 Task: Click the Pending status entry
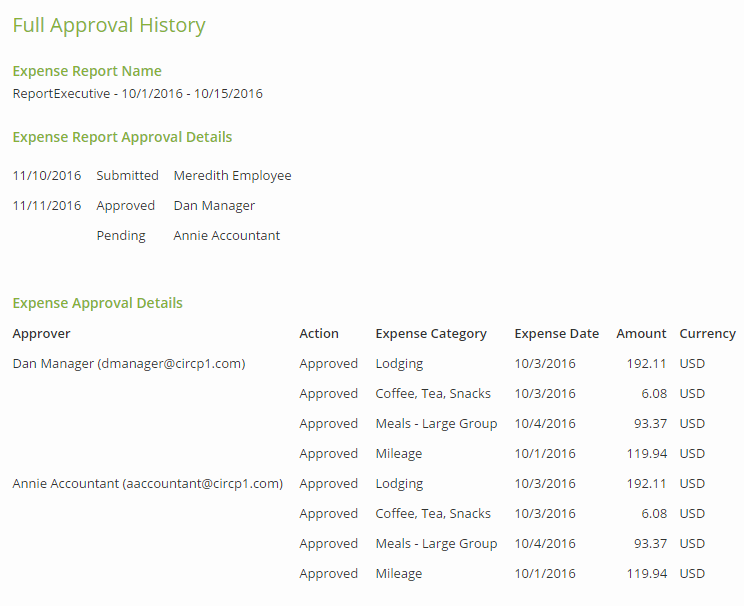(x=121, y=236)
